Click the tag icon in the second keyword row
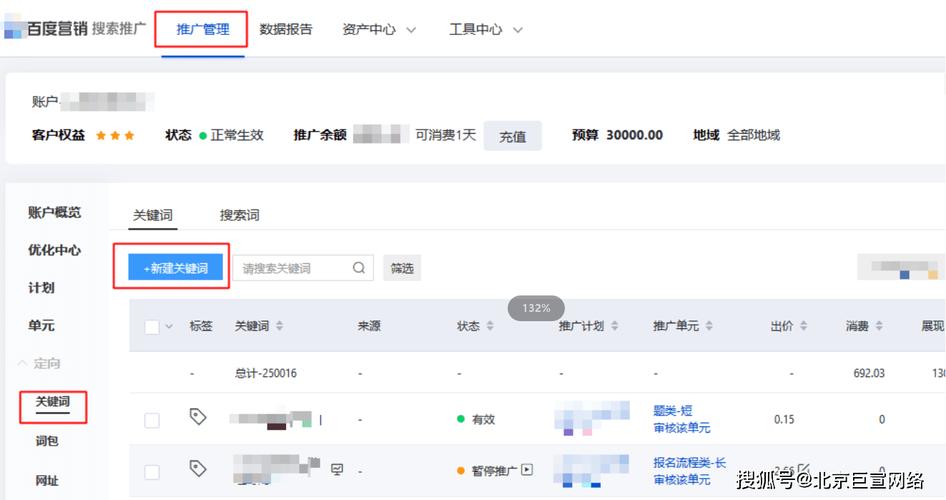This screenshot has width=946, height=500. click(198, 468)
